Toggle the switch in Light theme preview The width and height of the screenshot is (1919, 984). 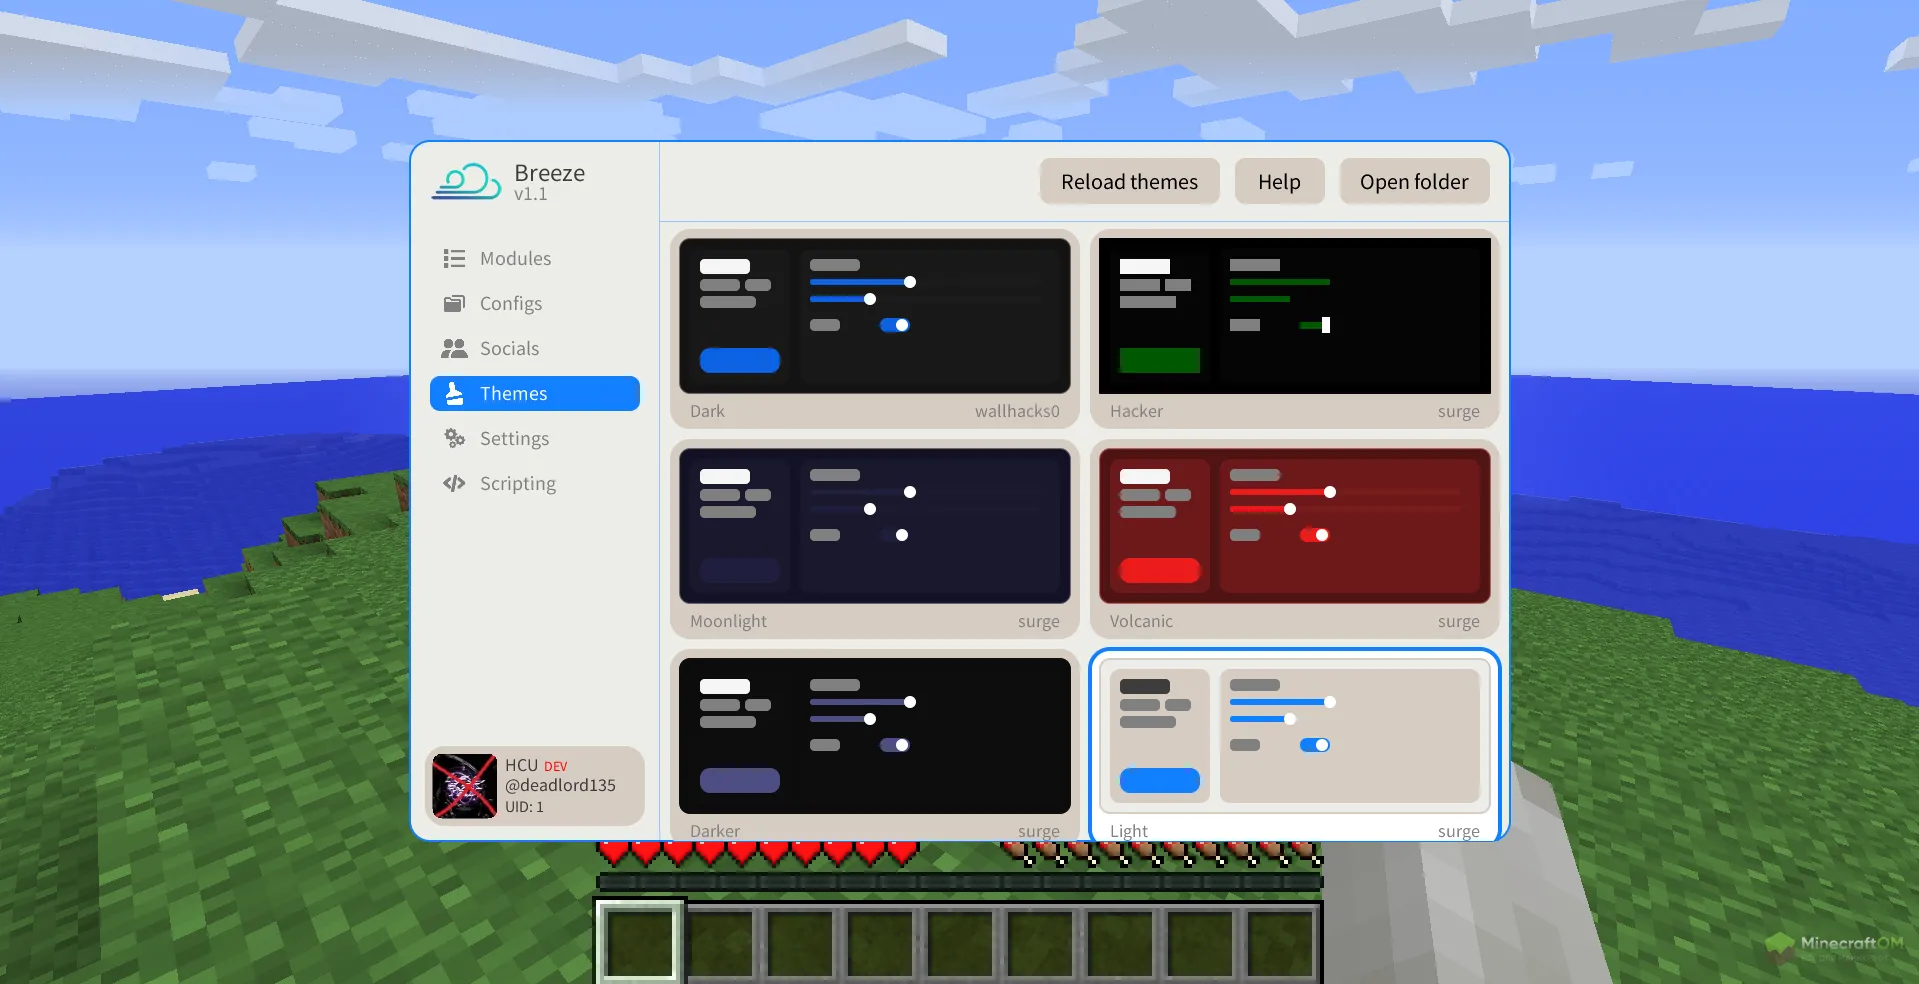[1314, 745]
